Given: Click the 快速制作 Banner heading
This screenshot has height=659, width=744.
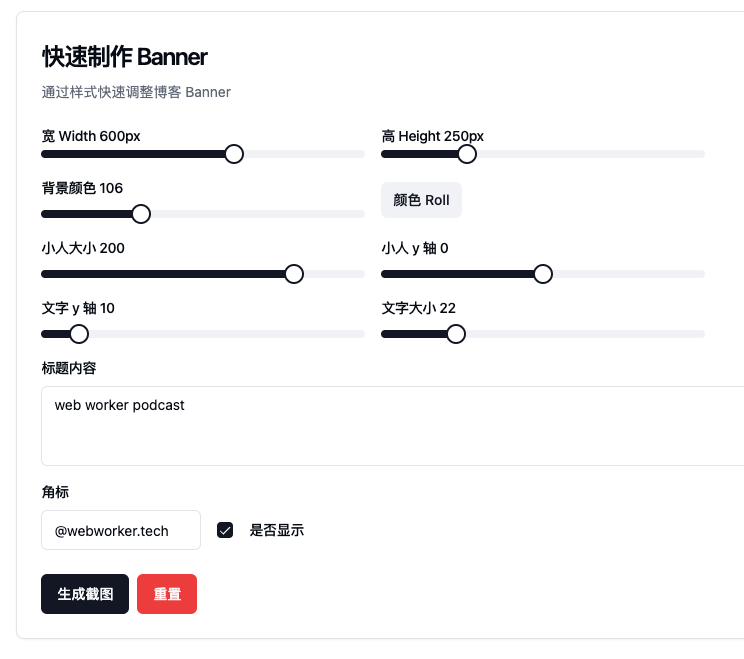Looking at the screenshot, I should tap(125, 56).
